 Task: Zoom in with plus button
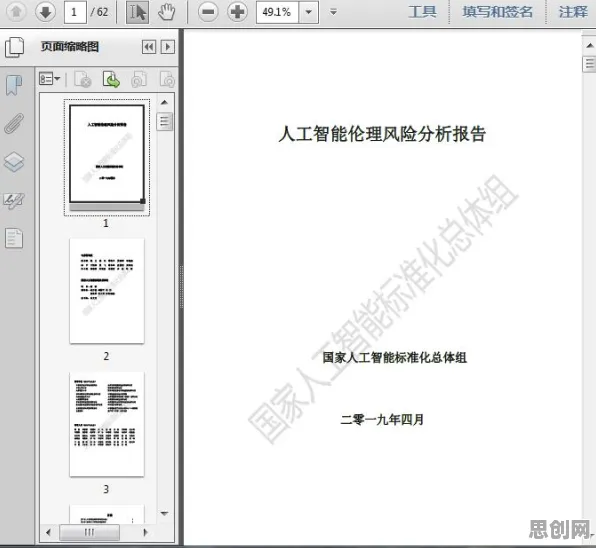(238, 12)
